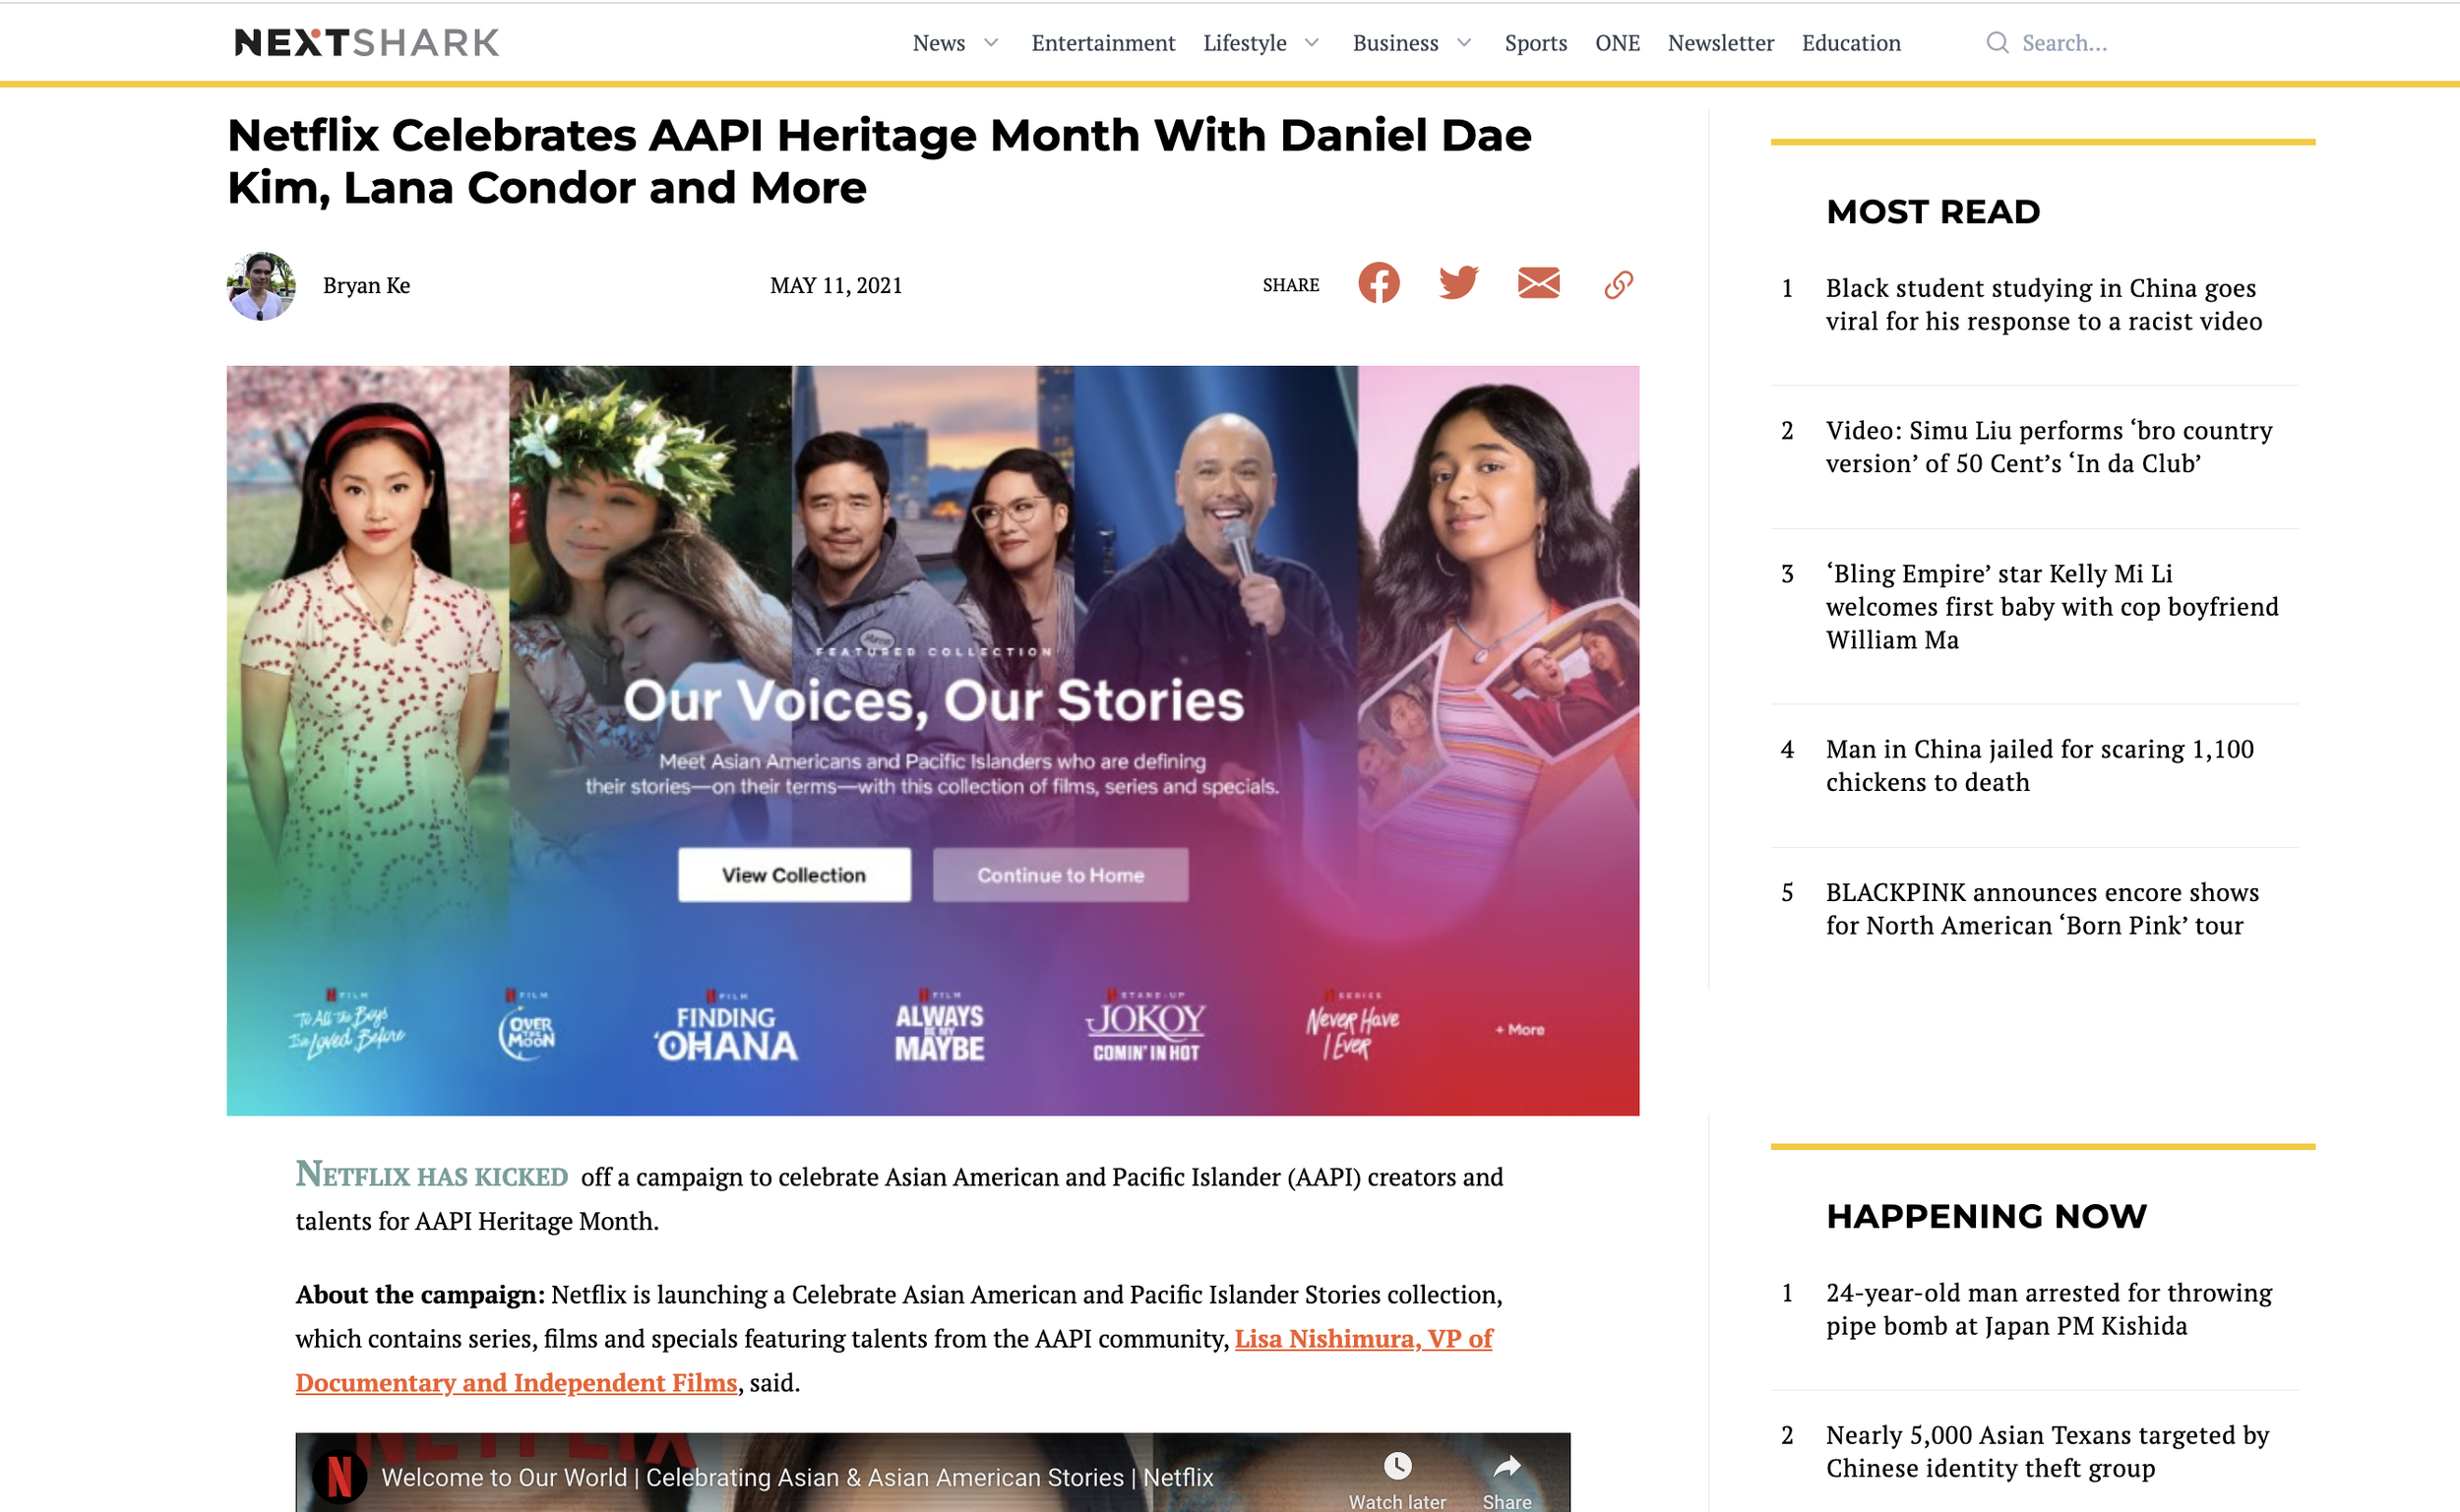
Task: Follow Lisa Nishimura VP link
Action: click(893, 1361)
